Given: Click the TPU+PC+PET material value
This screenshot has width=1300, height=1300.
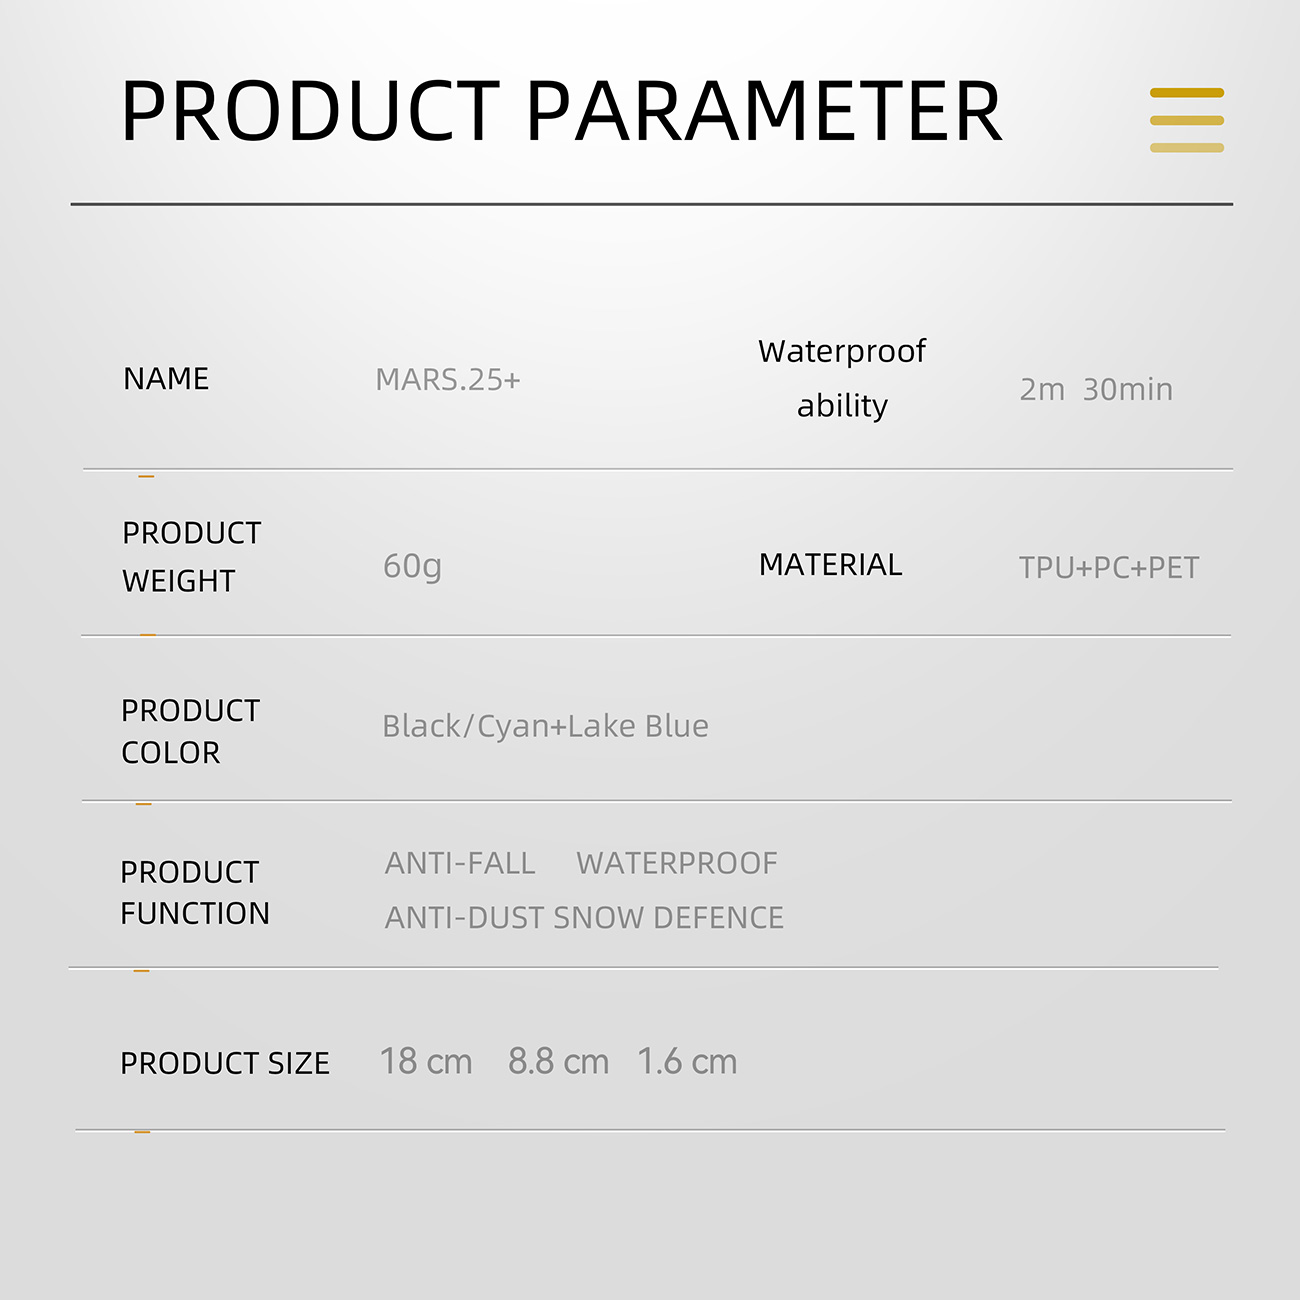Looking at the screenshot, I should tap(1108, 568).
